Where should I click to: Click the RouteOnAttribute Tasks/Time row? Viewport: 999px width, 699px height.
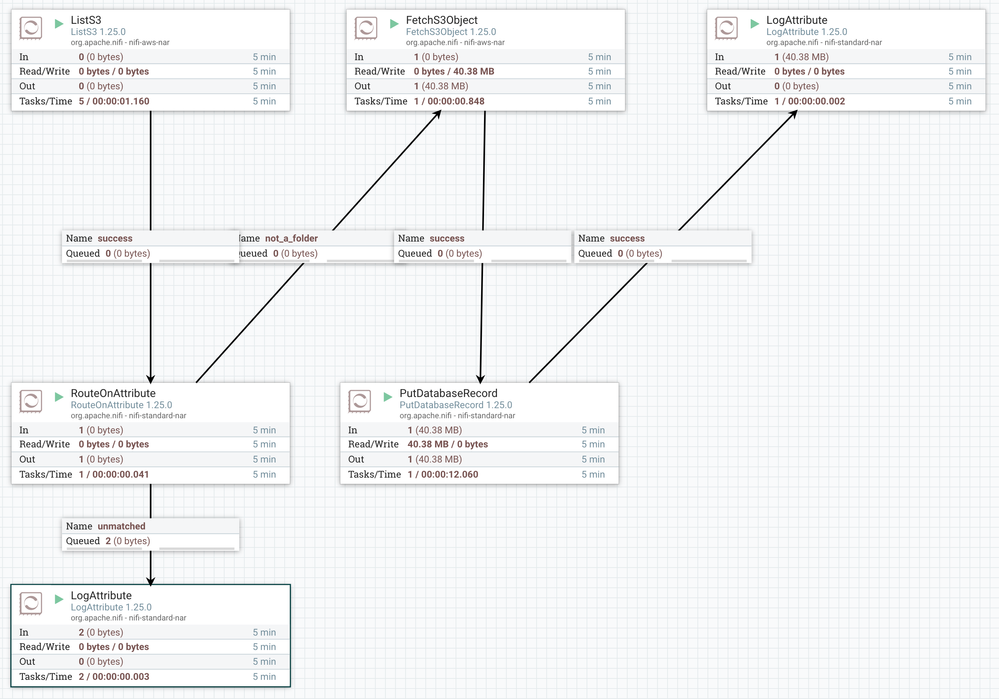click(x=150, y=475)
